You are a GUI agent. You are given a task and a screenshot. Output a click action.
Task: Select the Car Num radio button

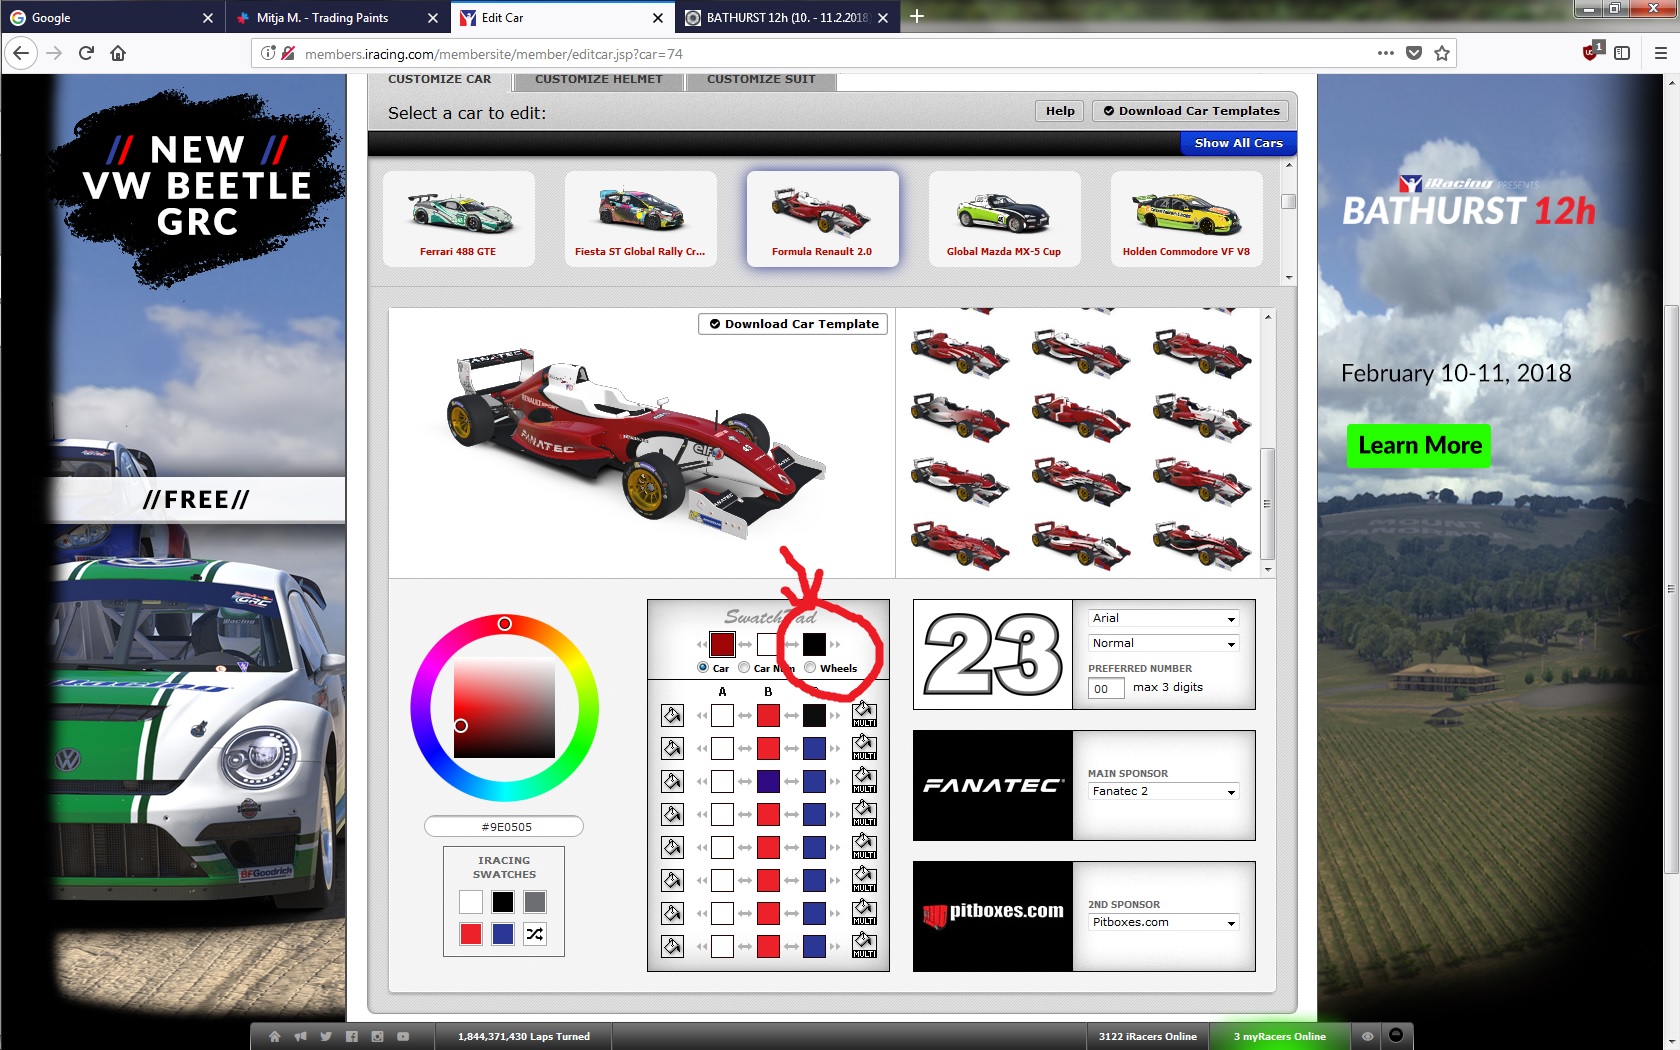[744, 667]
